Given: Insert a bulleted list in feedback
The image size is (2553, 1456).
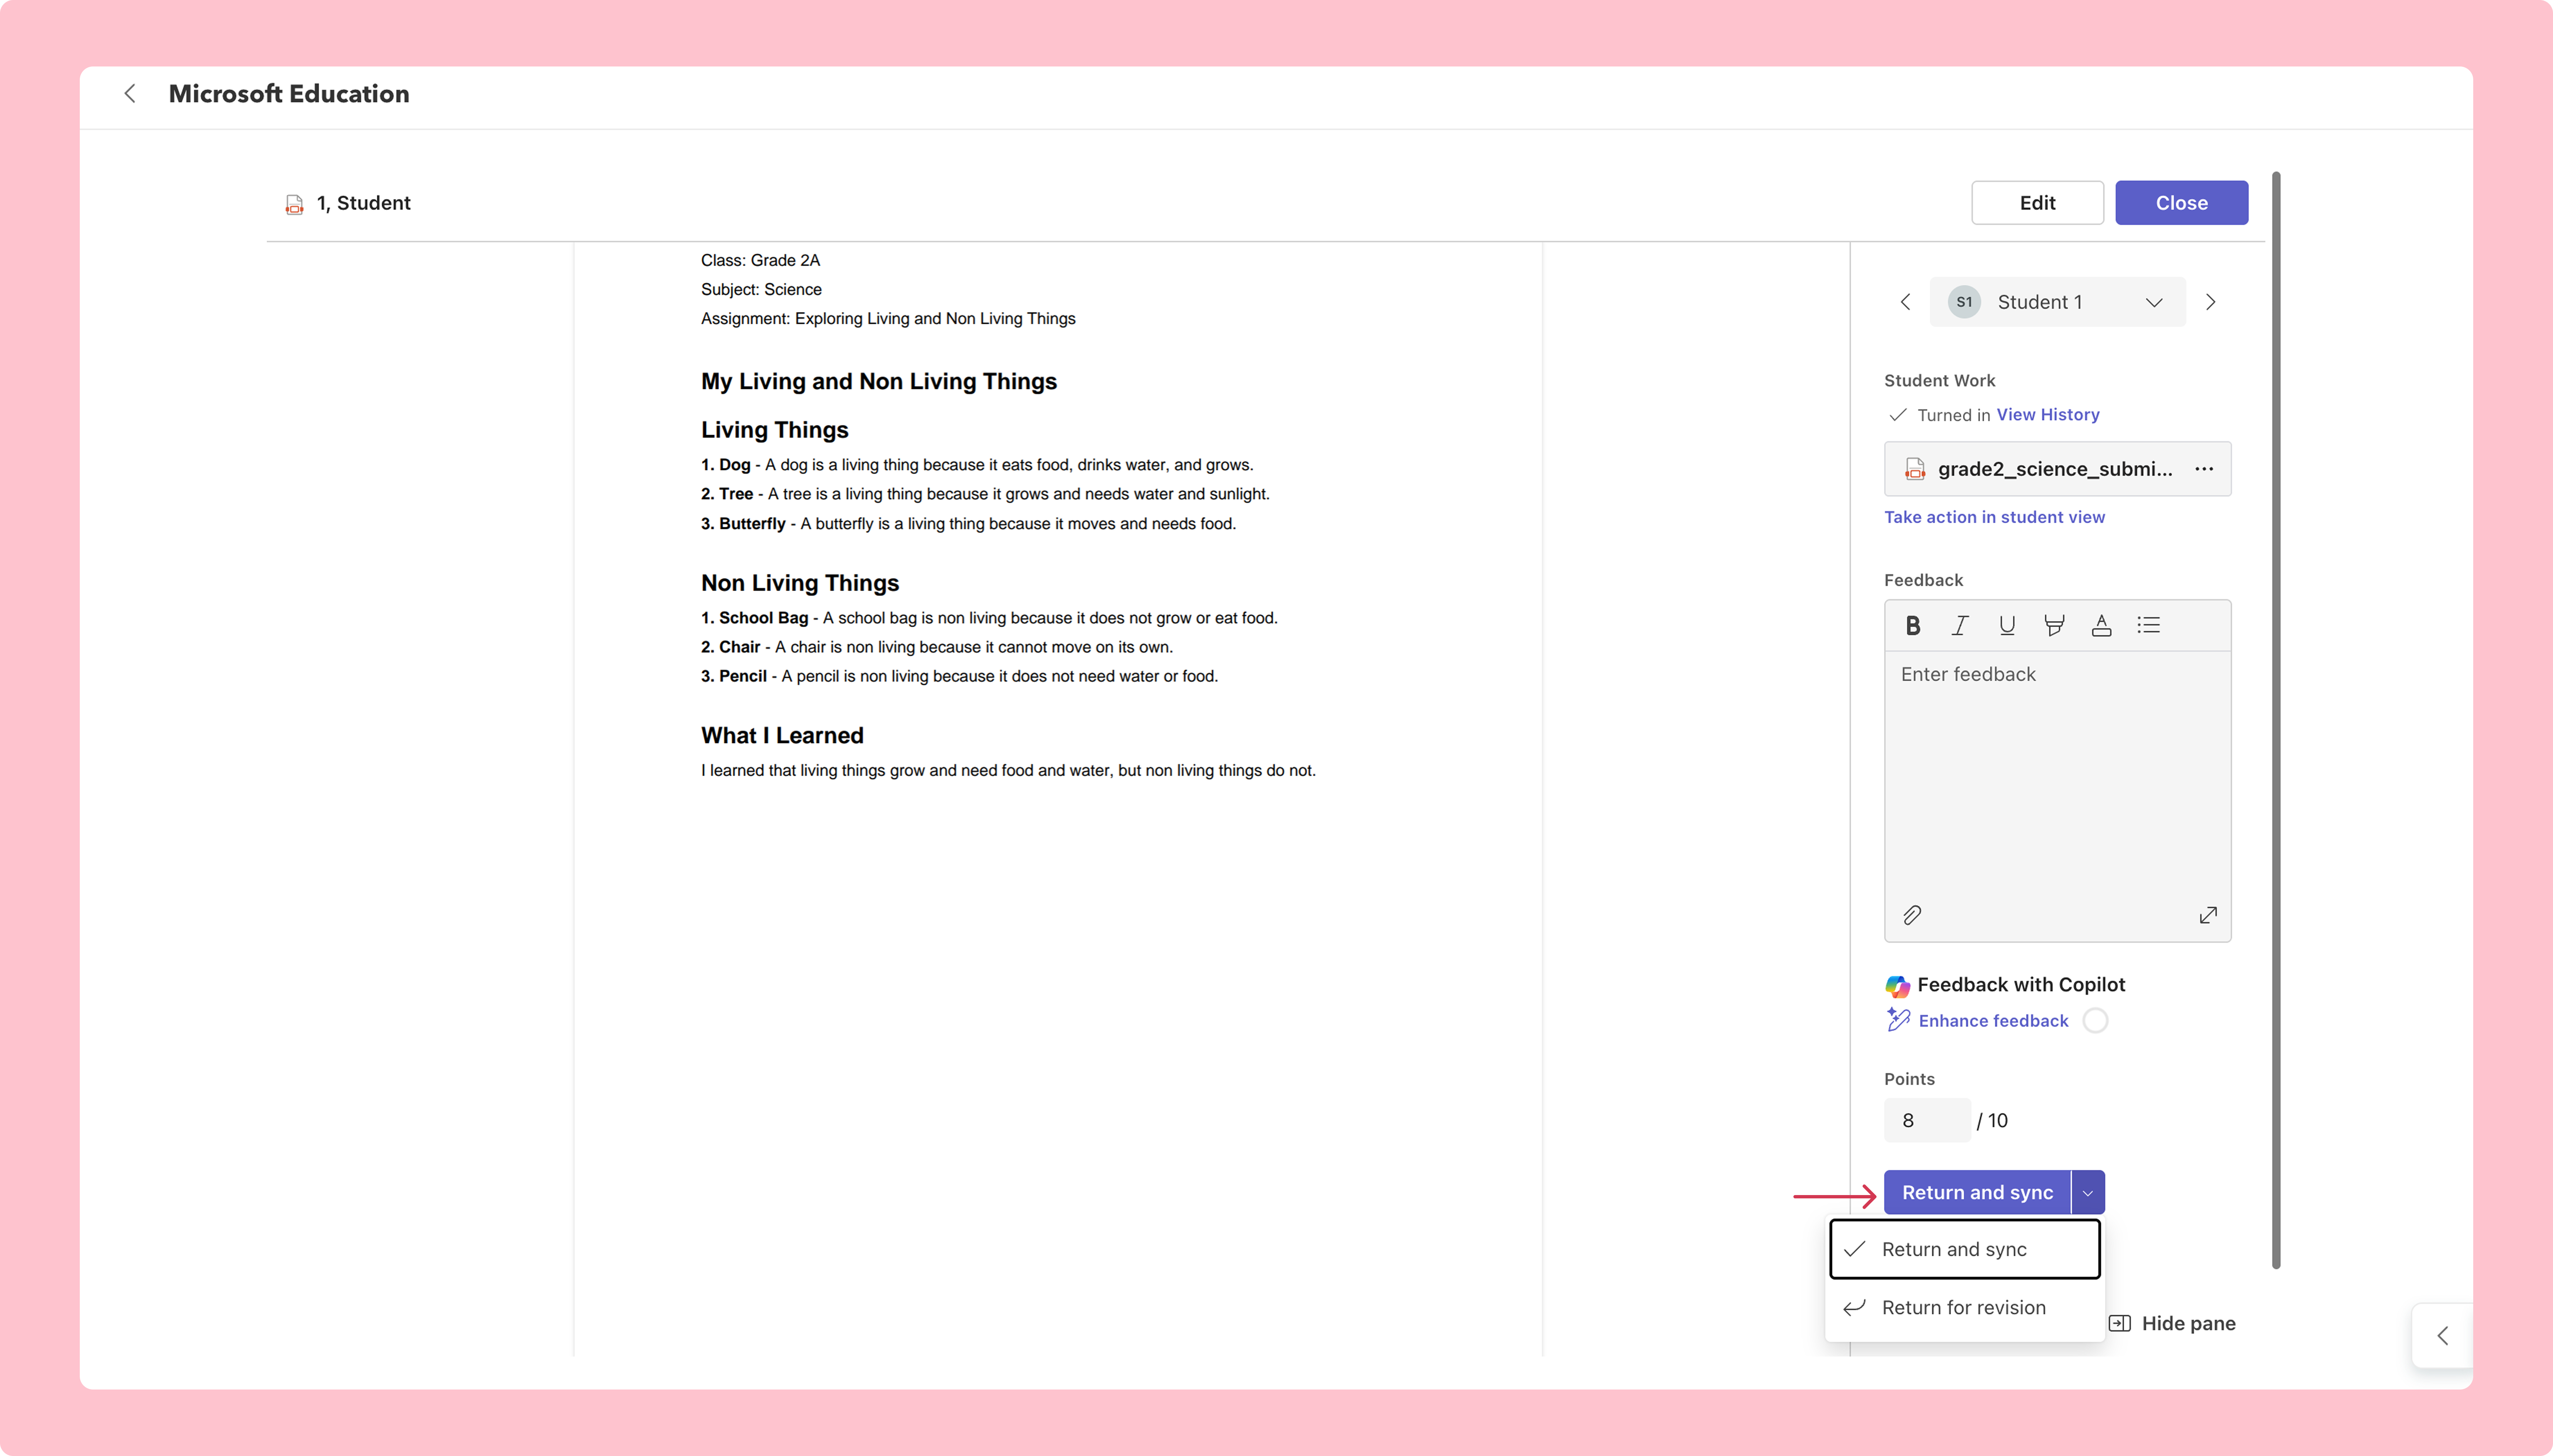Looking at the screenshot, I should (2149, 625).
